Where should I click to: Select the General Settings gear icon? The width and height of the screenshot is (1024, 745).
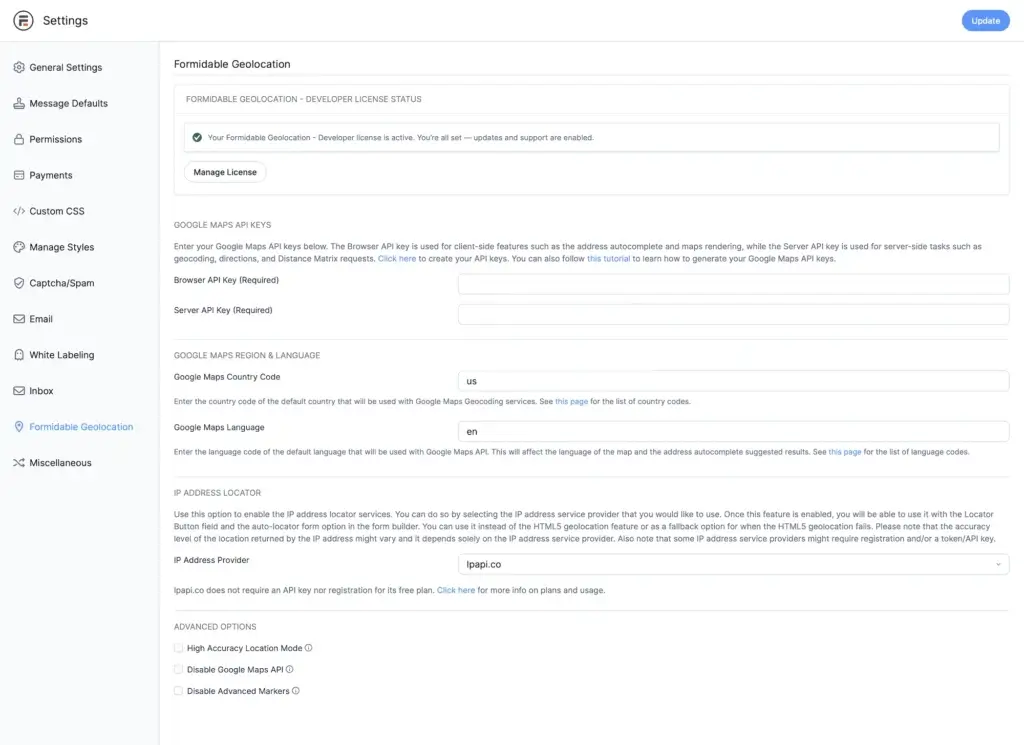click(x=18, y=67)
